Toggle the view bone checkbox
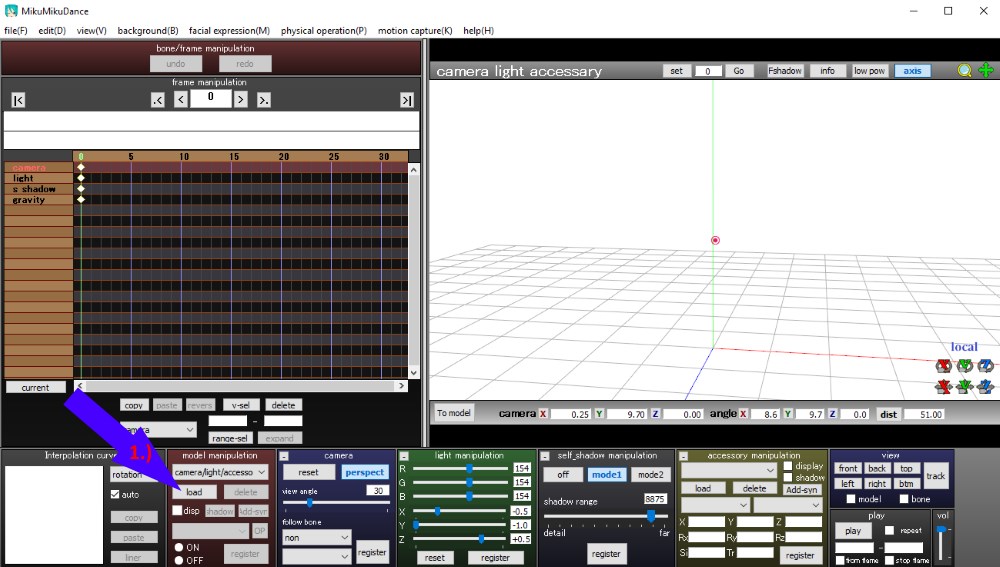1000x567 pixels. pos(904,499)
